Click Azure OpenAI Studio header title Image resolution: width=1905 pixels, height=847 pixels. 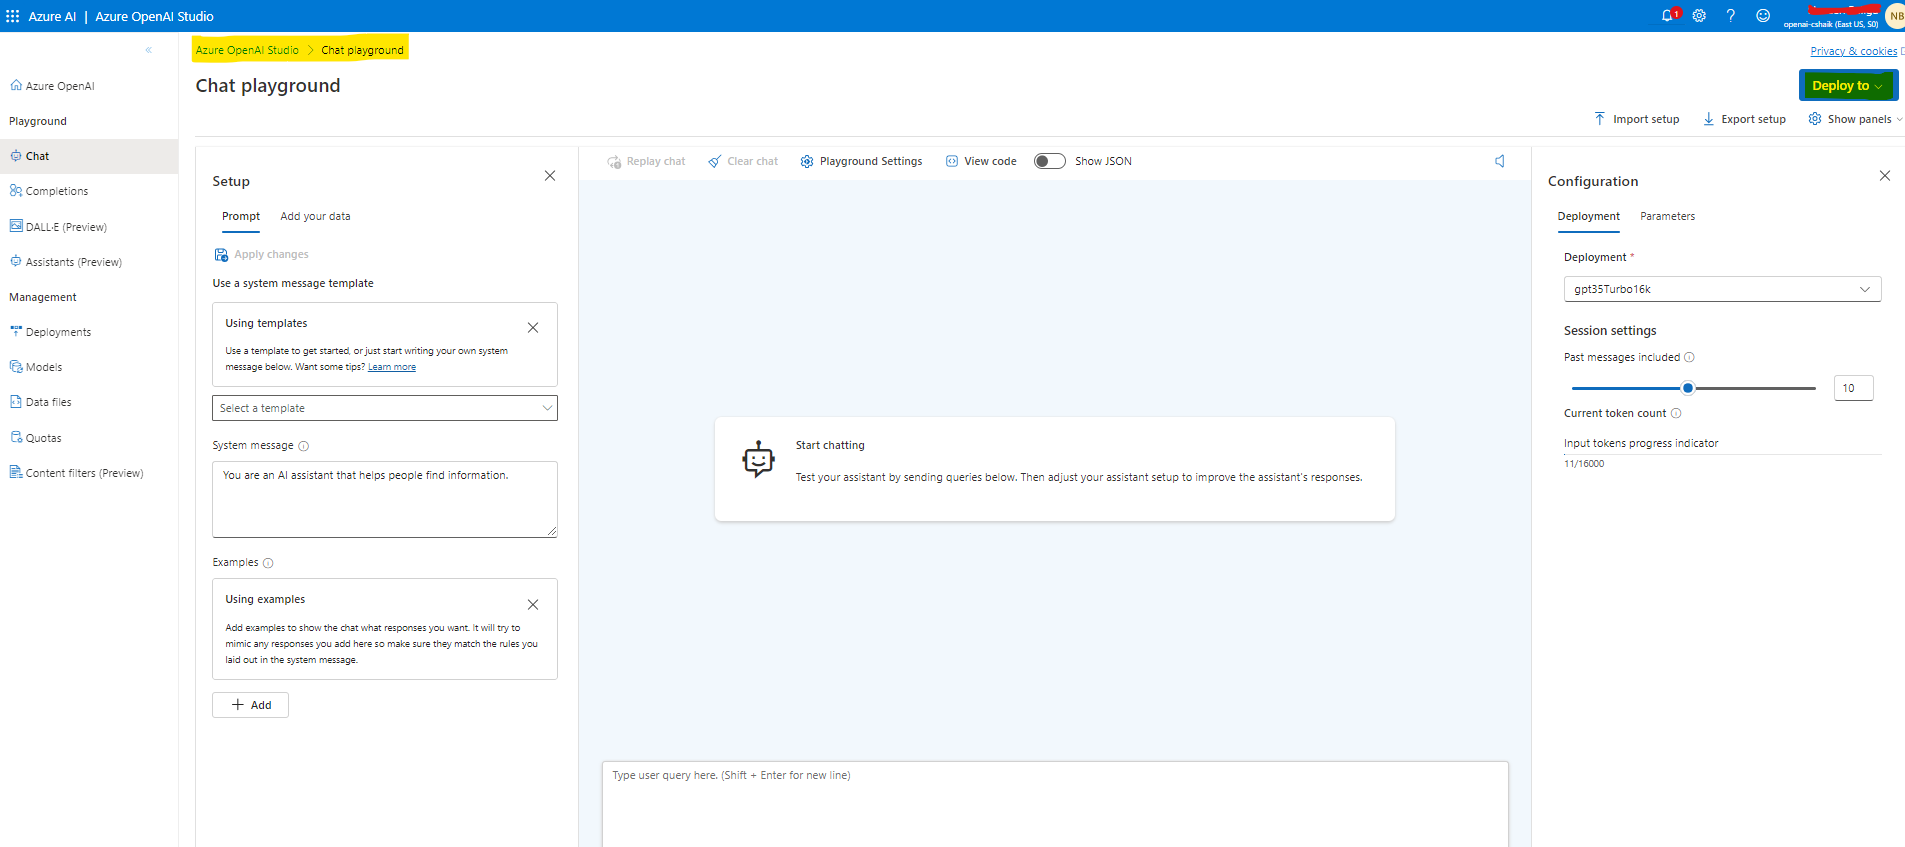click(154, 16)
